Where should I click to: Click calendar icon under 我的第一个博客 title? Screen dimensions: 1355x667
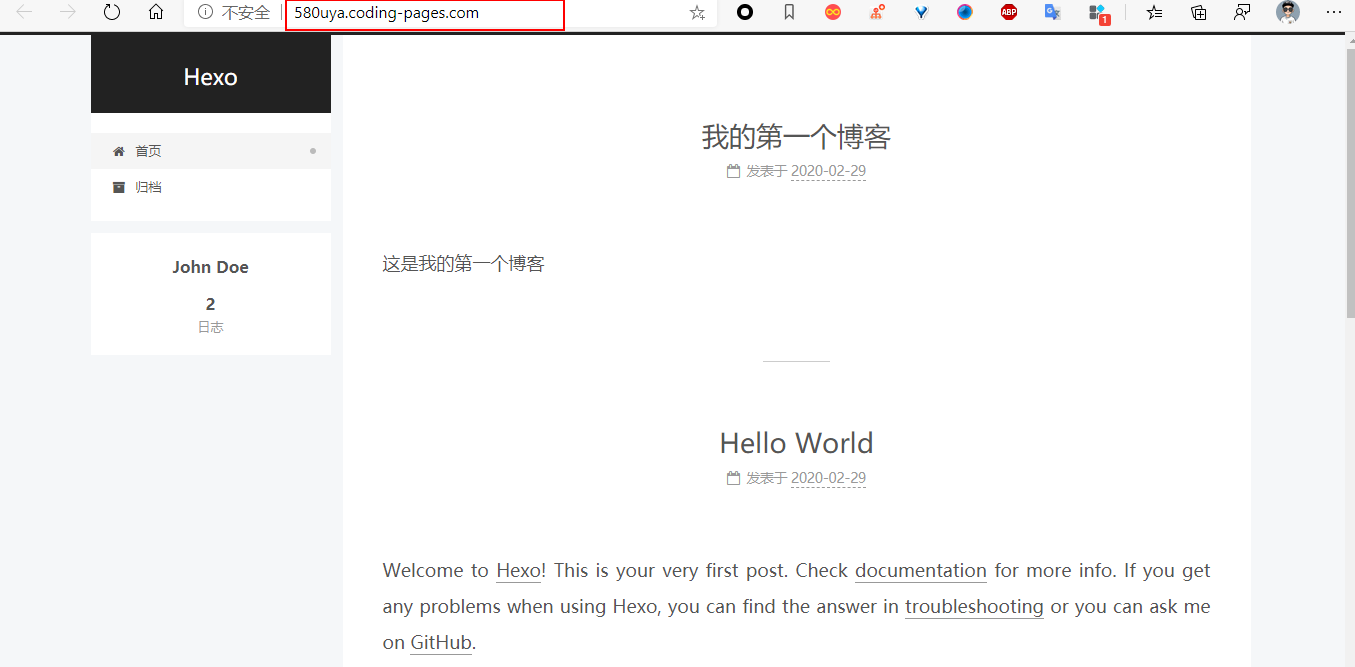pyautogui.click(x=733, y=171)
